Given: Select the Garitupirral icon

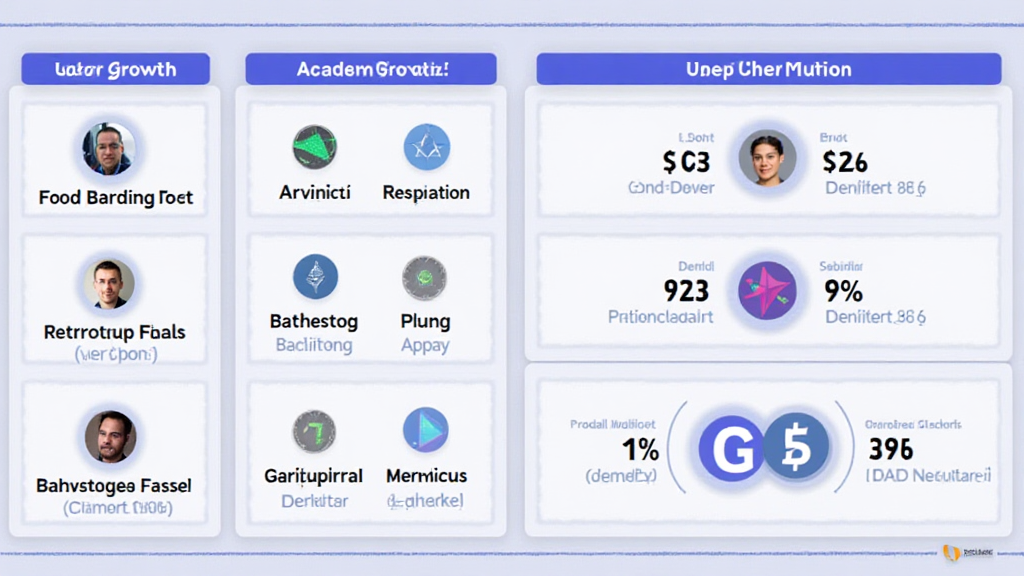Looking at the screenshot, I should coord(314,431).
